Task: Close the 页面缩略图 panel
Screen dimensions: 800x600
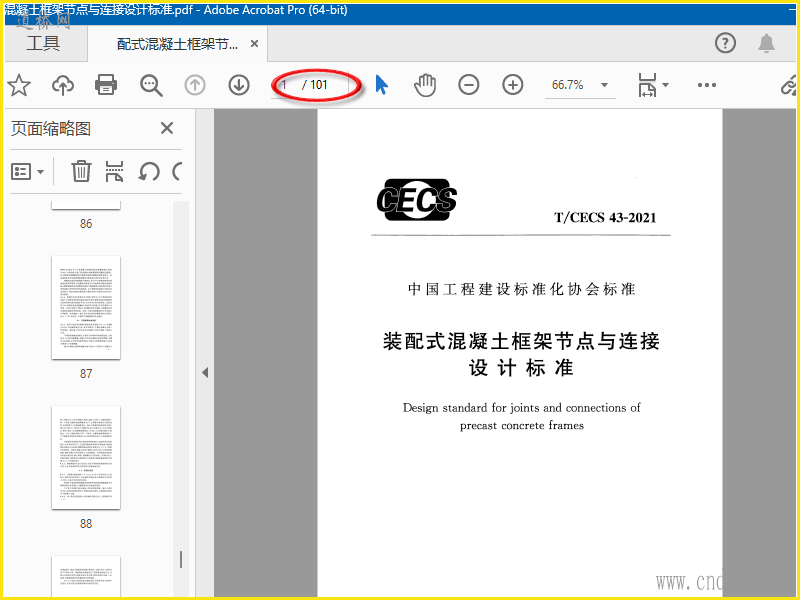Action: pyautogui.click(x=167, y=128)
